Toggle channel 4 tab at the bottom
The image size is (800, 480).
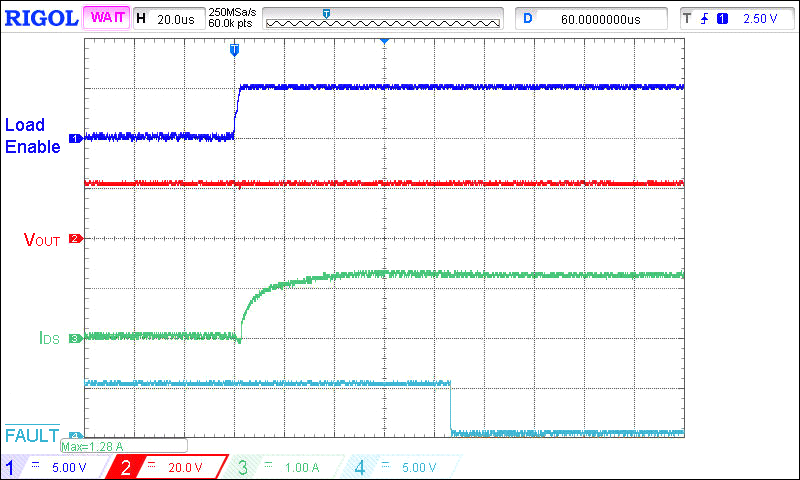pyautogui.click(x=400, y=467)
